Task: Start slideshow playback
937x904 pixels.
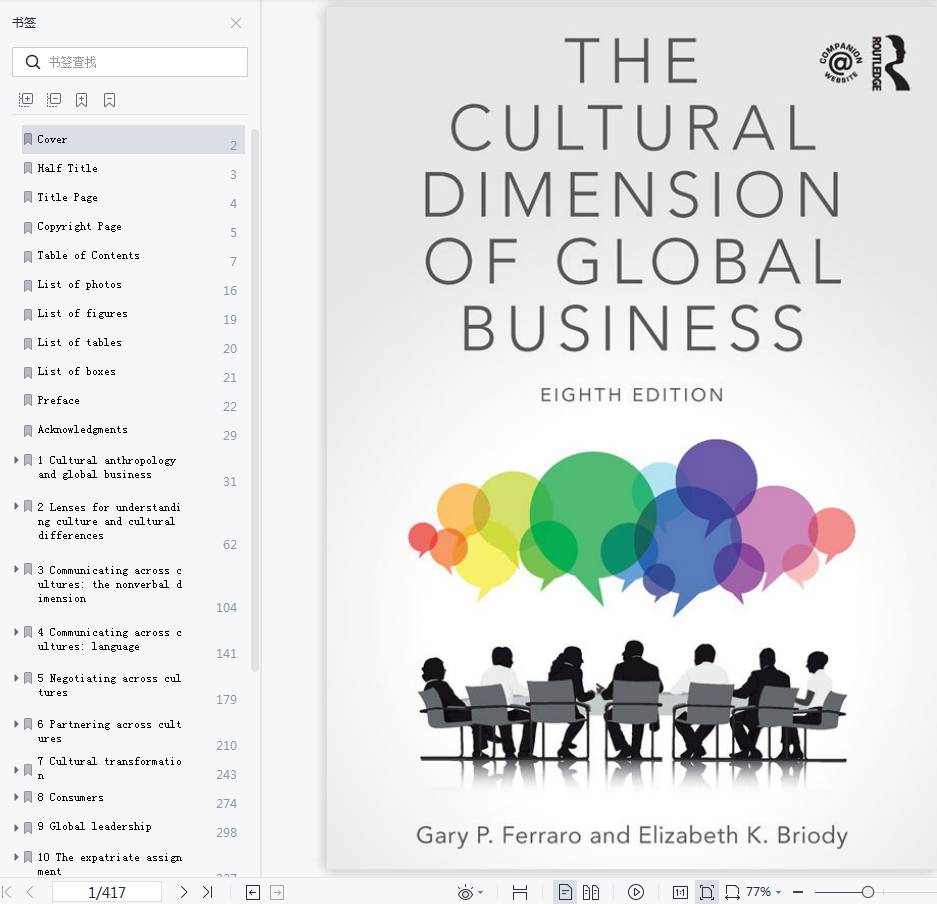Action: click(636, 893)
